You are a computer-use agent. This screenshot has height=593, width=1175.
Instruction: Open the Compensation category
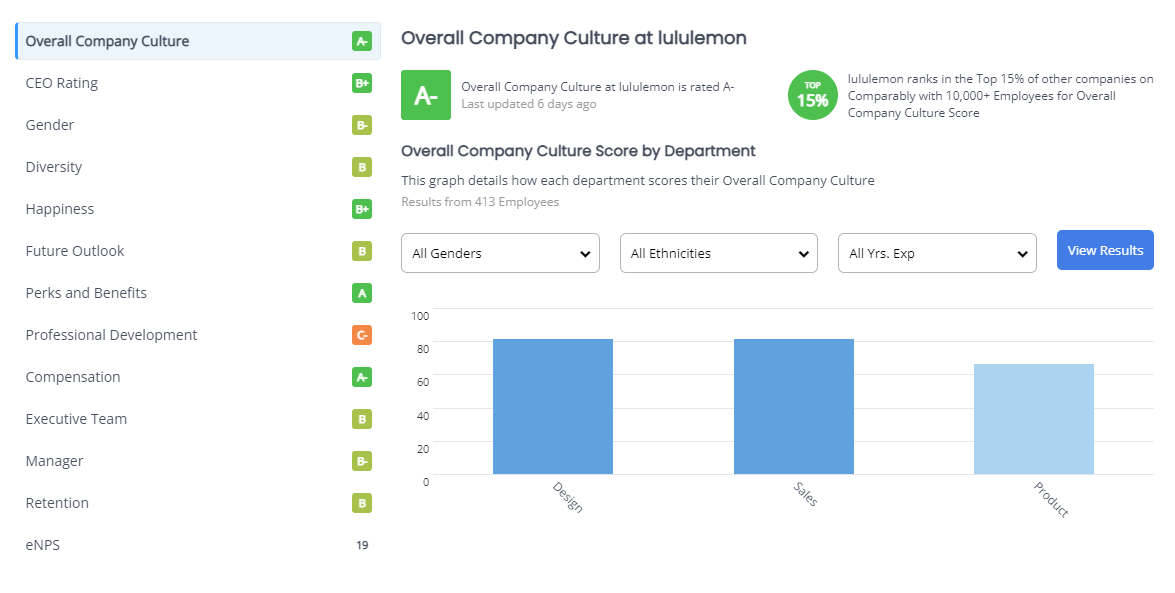point(198,377)
